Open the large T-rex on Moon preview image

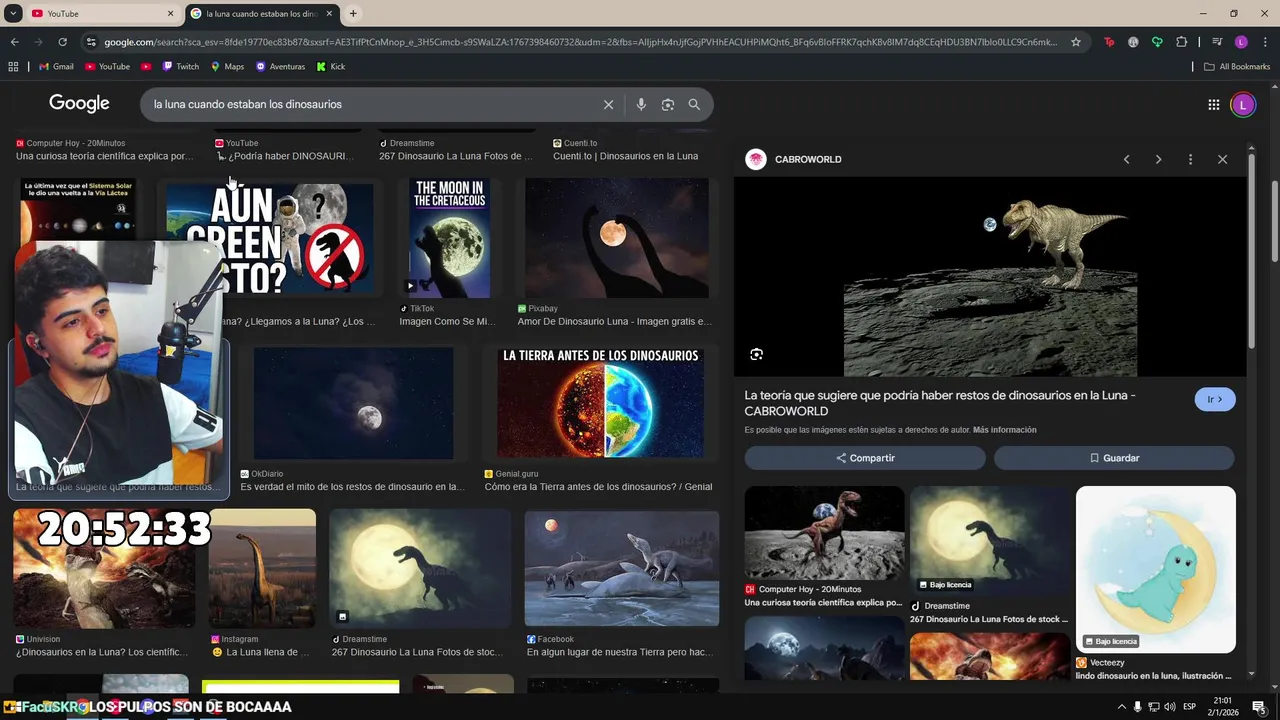[x=990, y=277]
